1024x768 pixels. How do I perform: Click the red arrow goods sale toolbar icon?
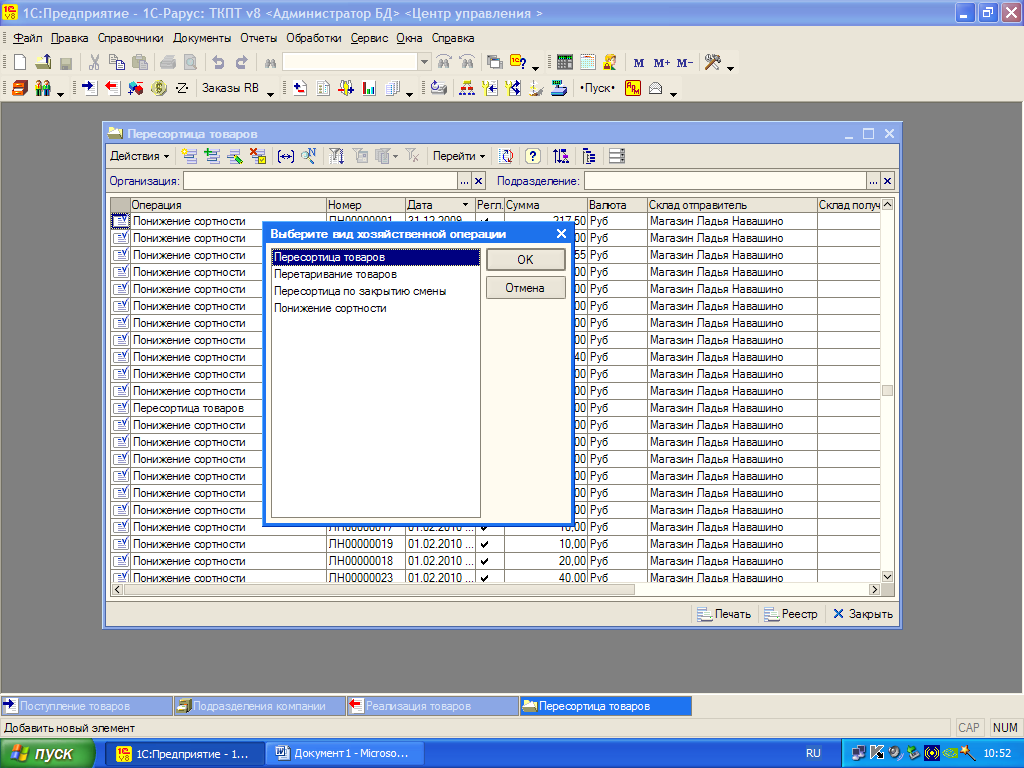click(112, 88)
